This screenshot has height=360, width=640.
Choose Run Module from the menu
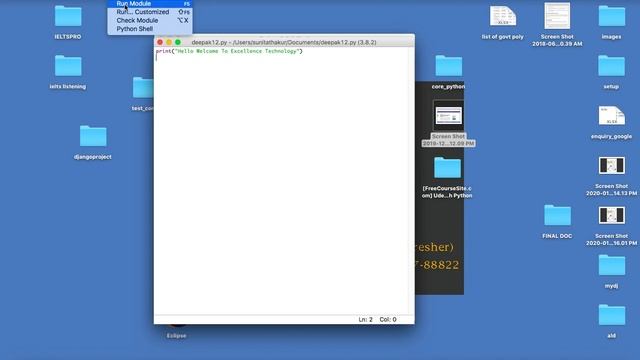150,4
